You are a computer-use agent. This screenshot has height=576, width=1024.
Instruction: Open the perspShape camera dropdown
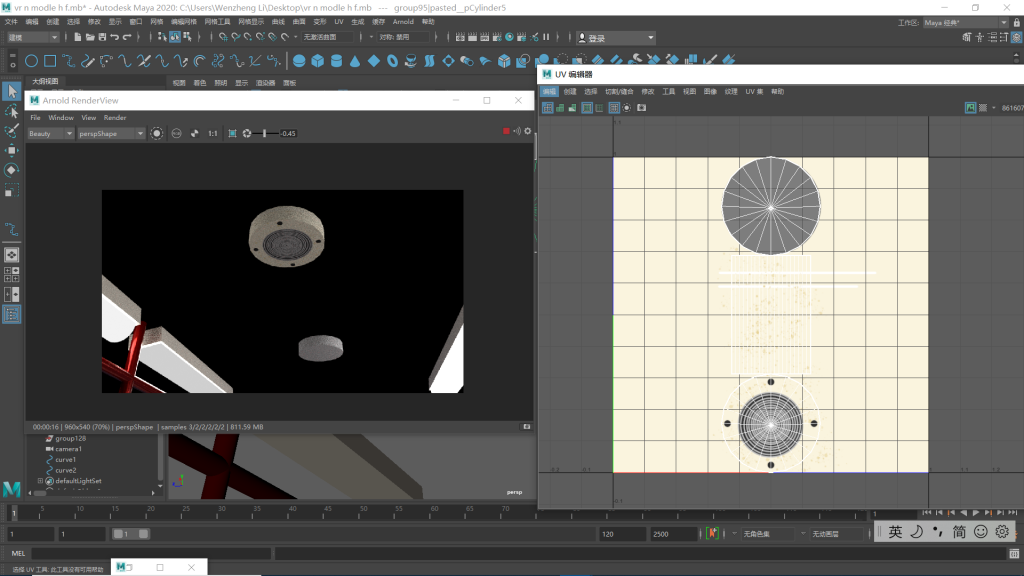(110, 133)
